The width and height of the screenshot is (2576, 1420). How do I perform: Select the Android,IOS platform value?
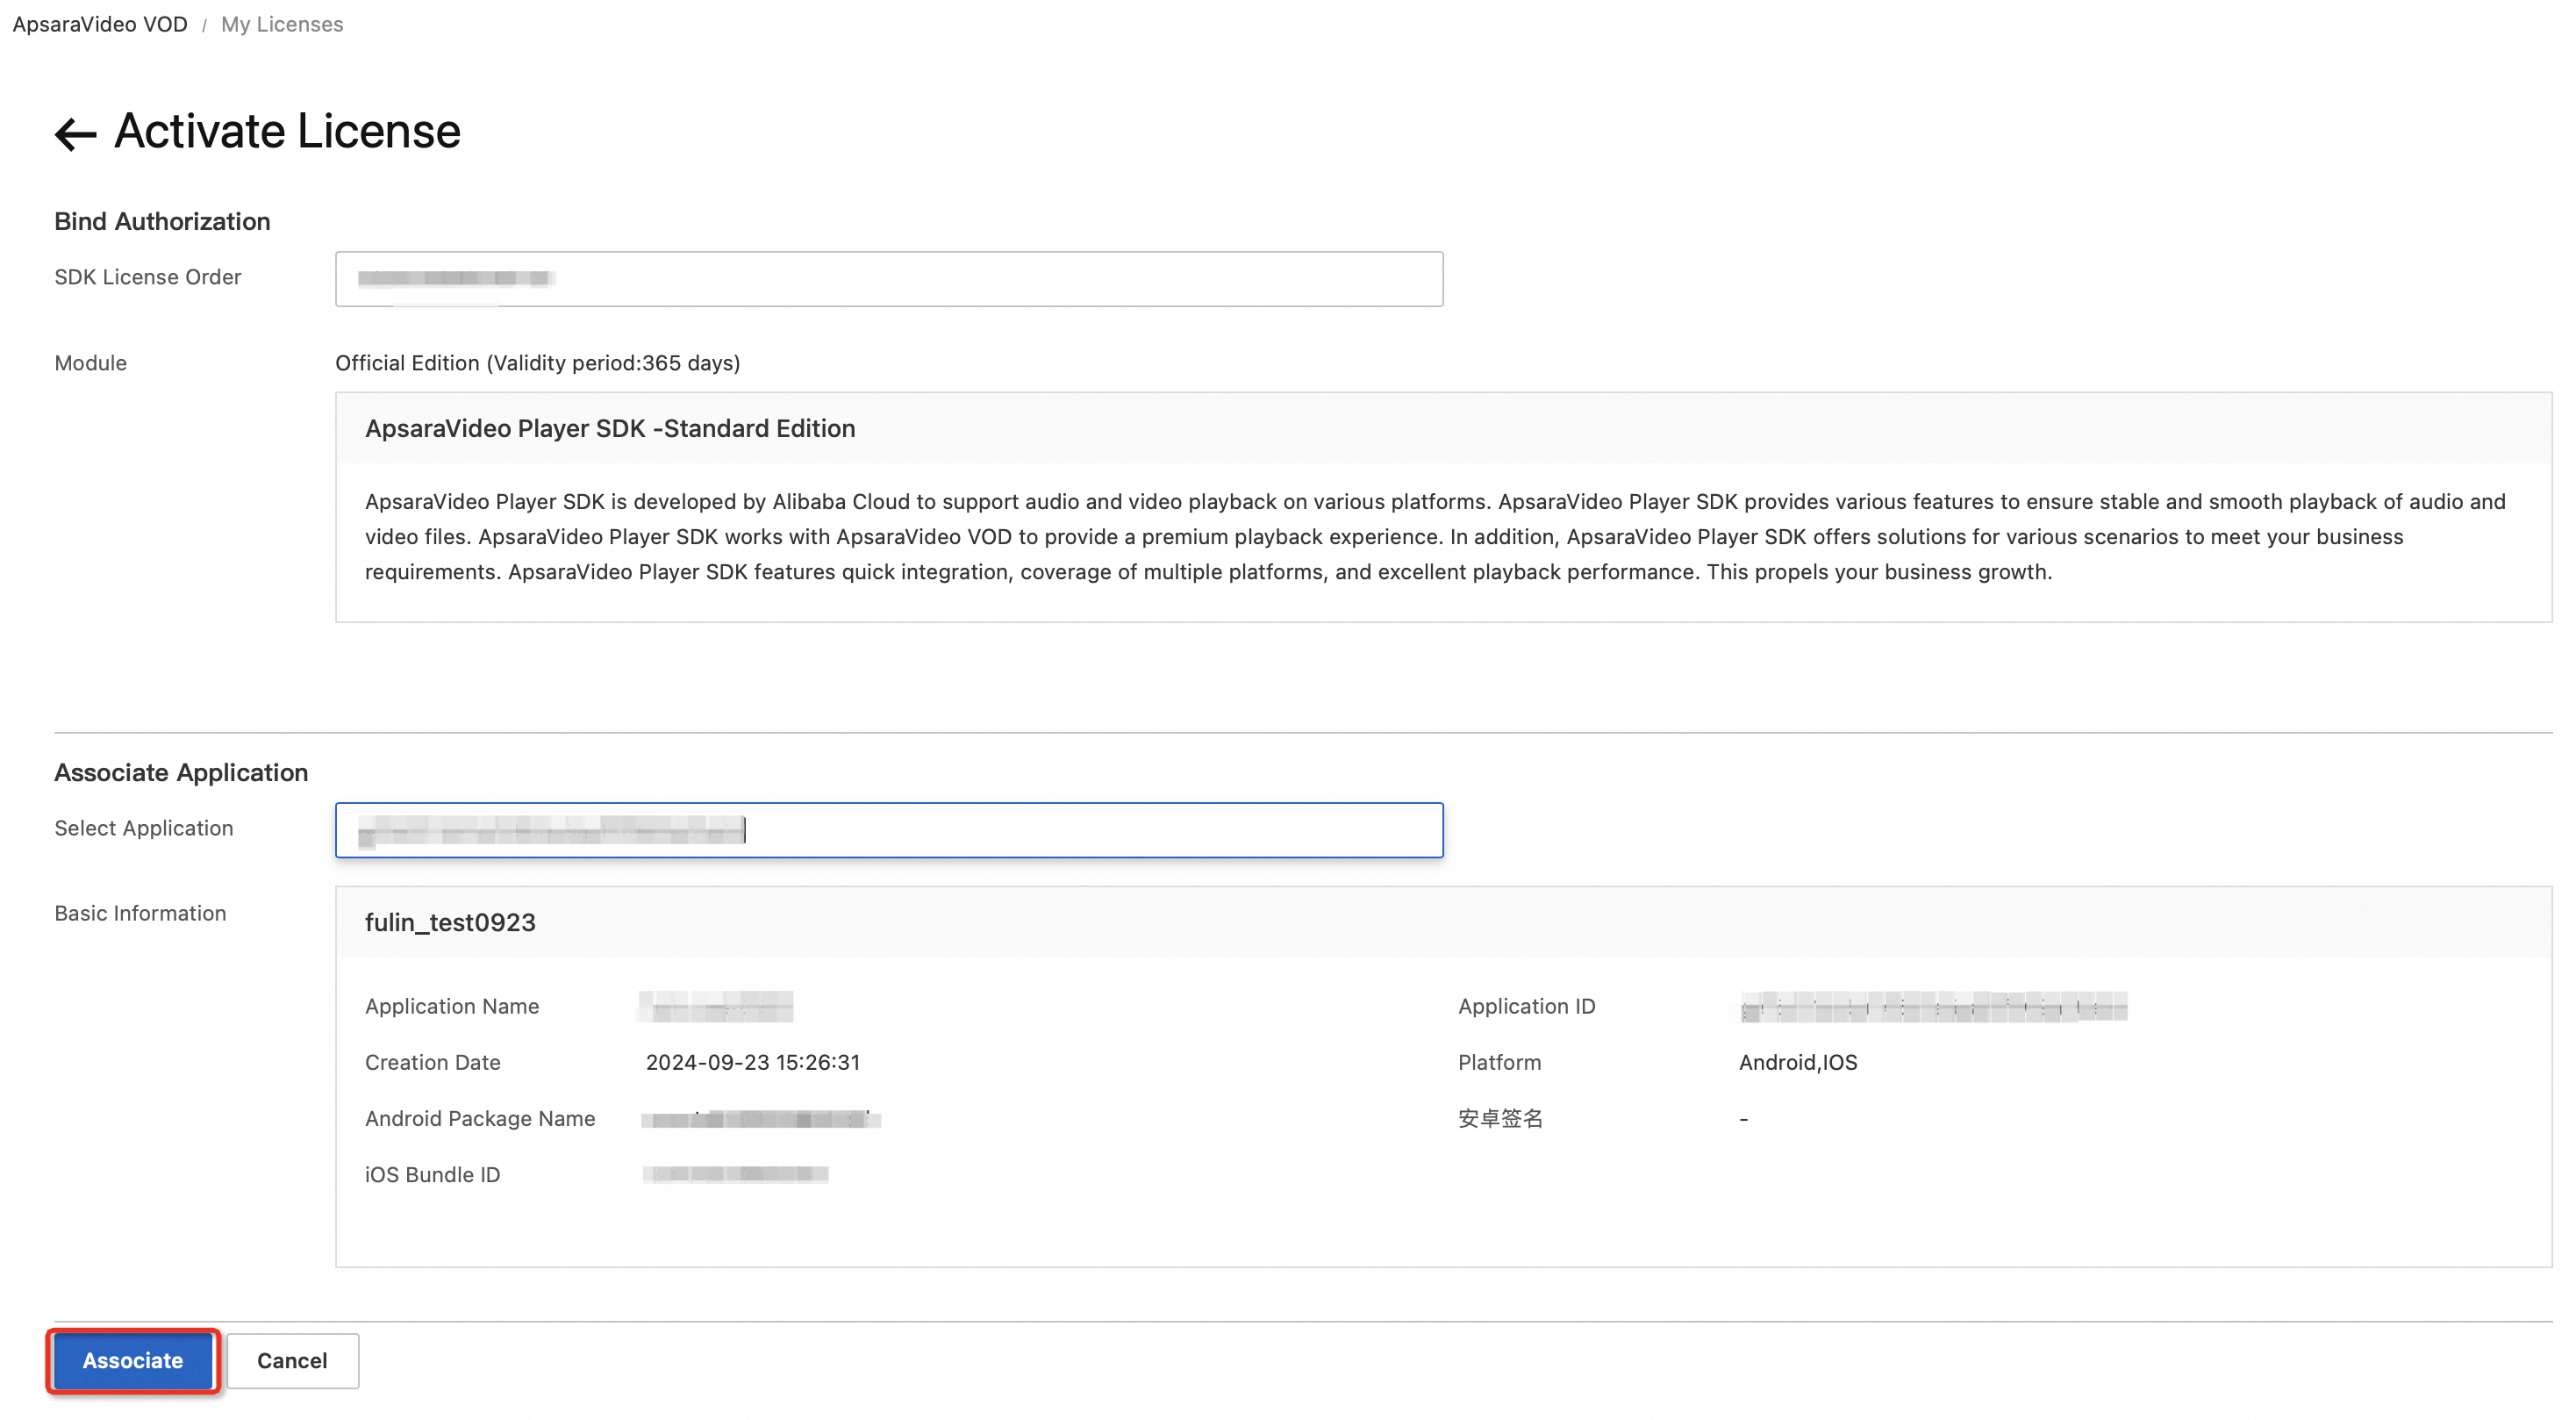pos(1798,1062)
